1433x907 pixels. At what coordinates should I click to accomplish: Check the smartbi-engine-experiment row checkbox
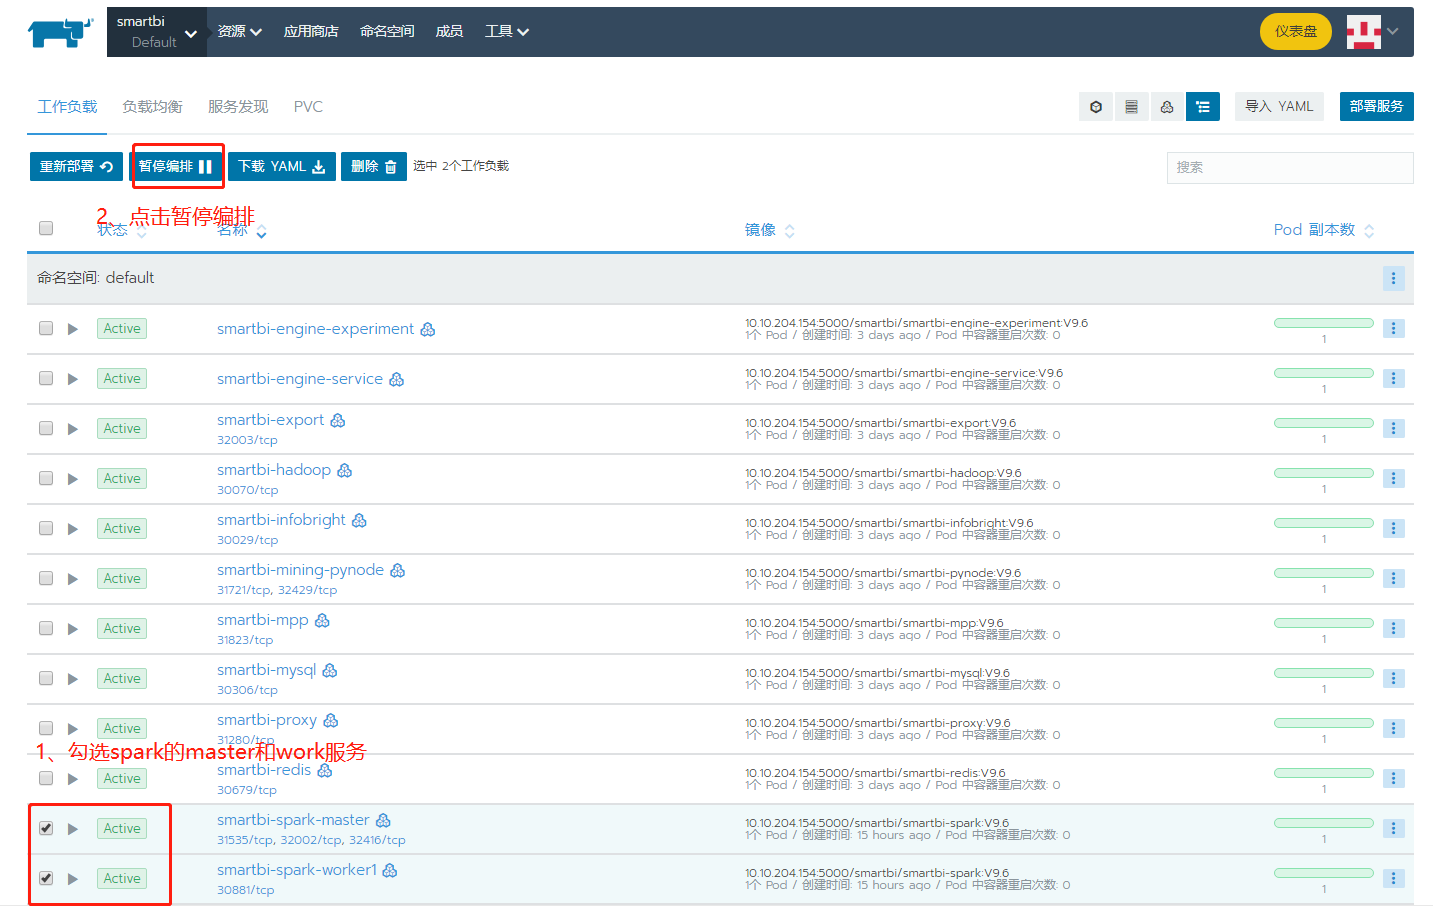pyautogui.click(x=46, y=328)
